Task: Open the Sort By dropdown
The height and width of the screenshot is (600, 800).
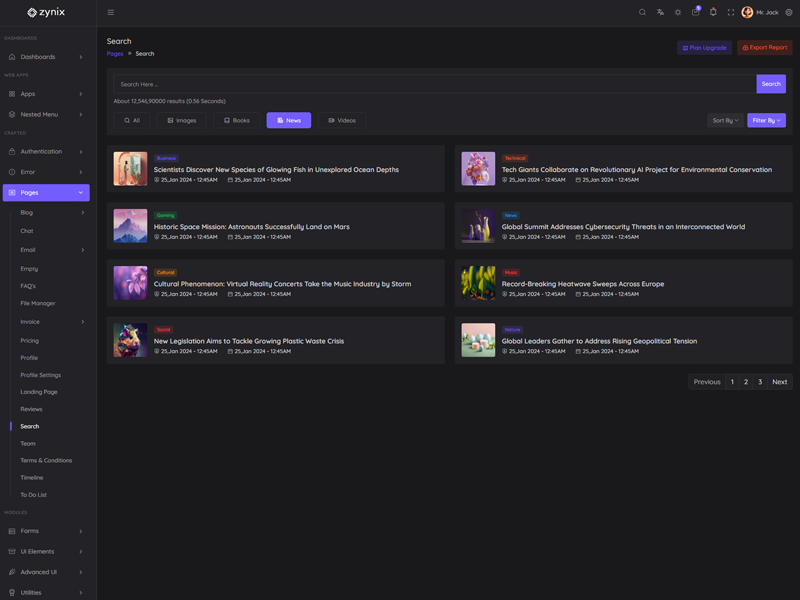Action: point(725,120)
